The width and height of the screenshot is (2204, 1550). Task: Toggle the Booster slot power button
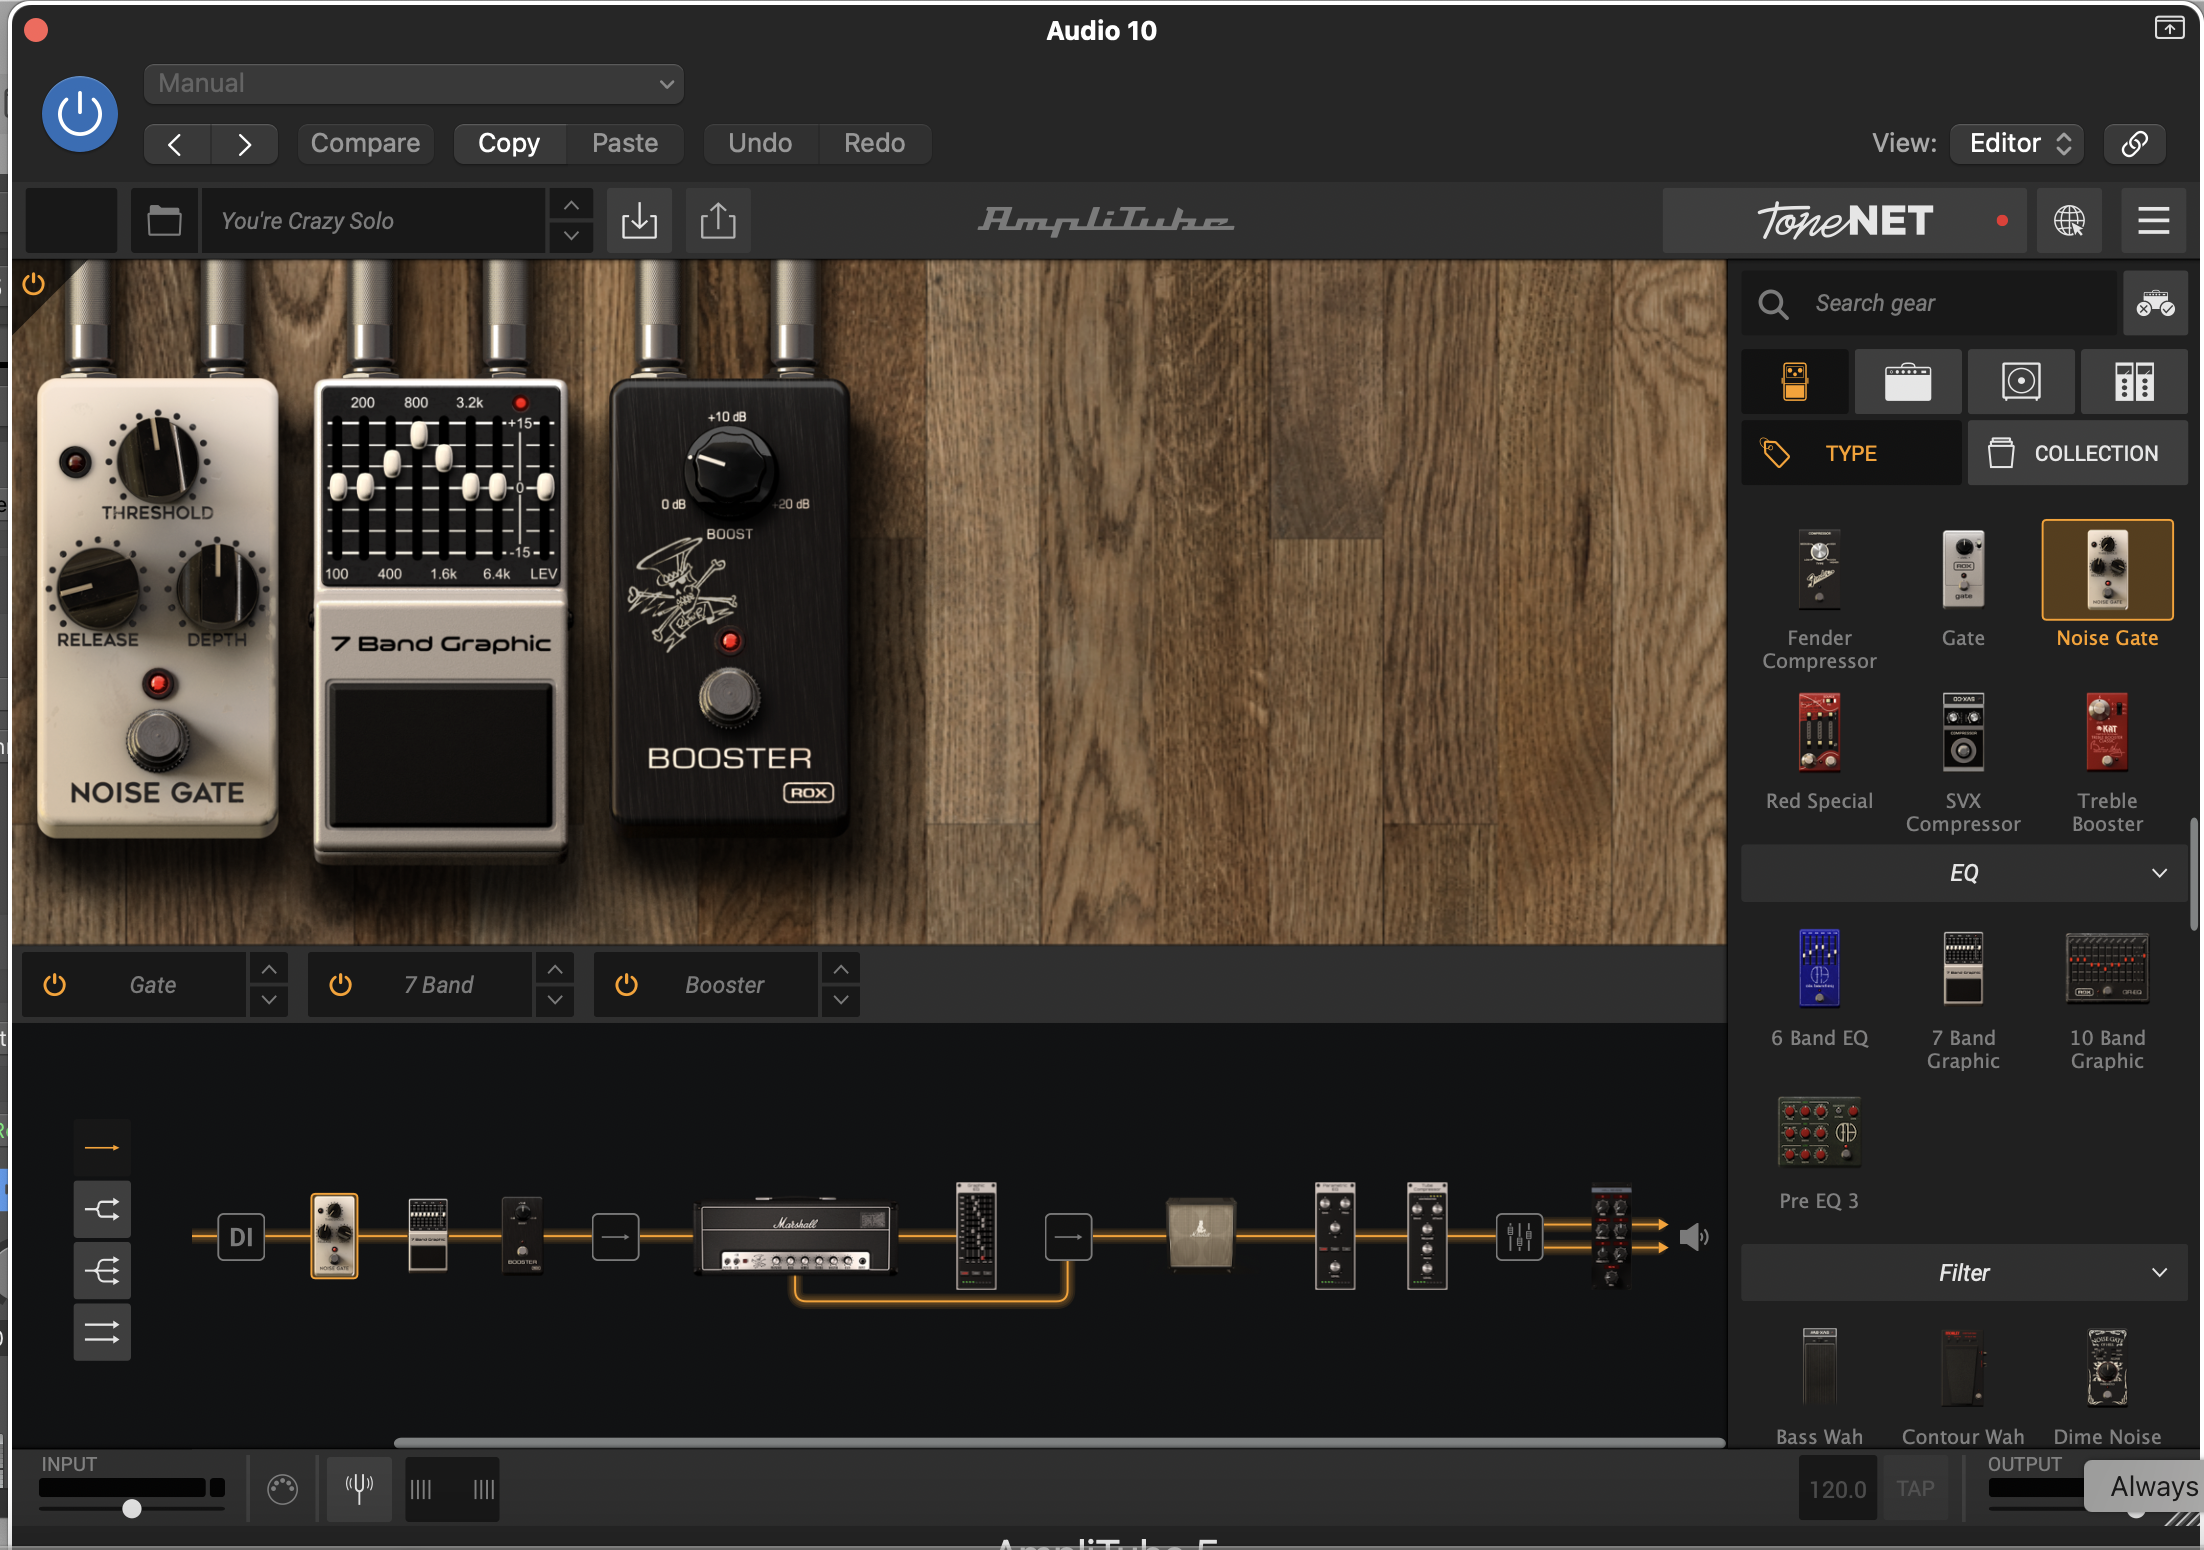pos(627,985)
